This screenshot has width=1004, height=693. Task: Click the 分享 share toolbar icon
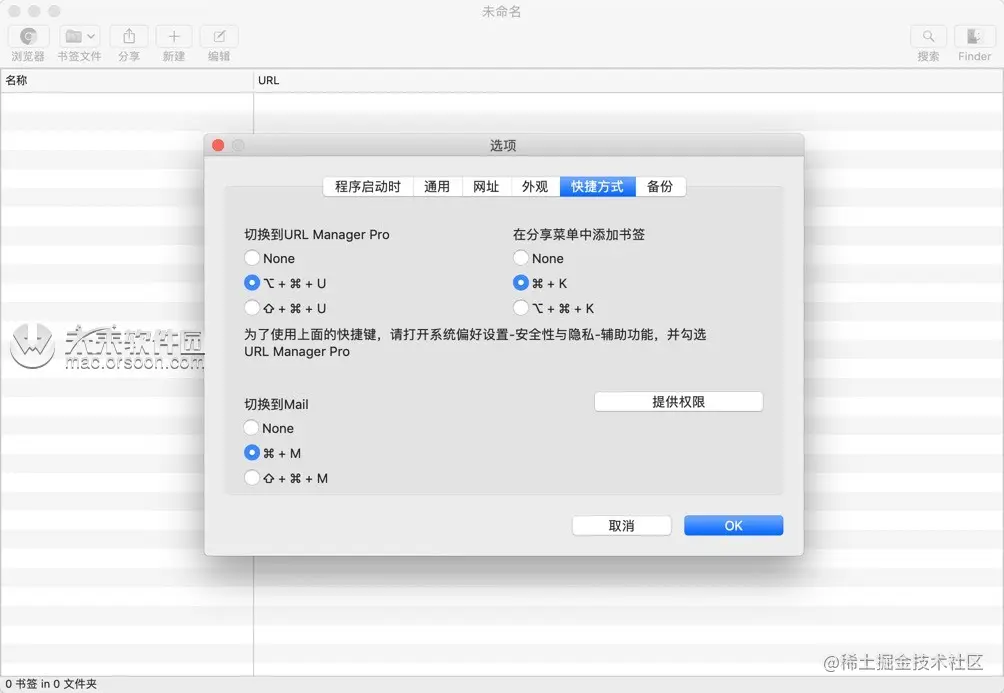(x=129, y=37)
